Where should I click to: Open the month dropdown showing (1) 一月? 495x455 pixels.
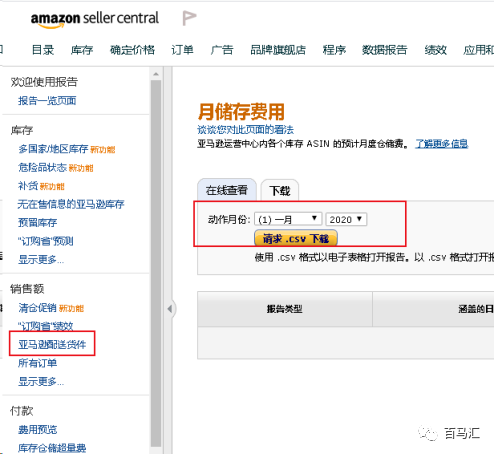pos(288,219)
